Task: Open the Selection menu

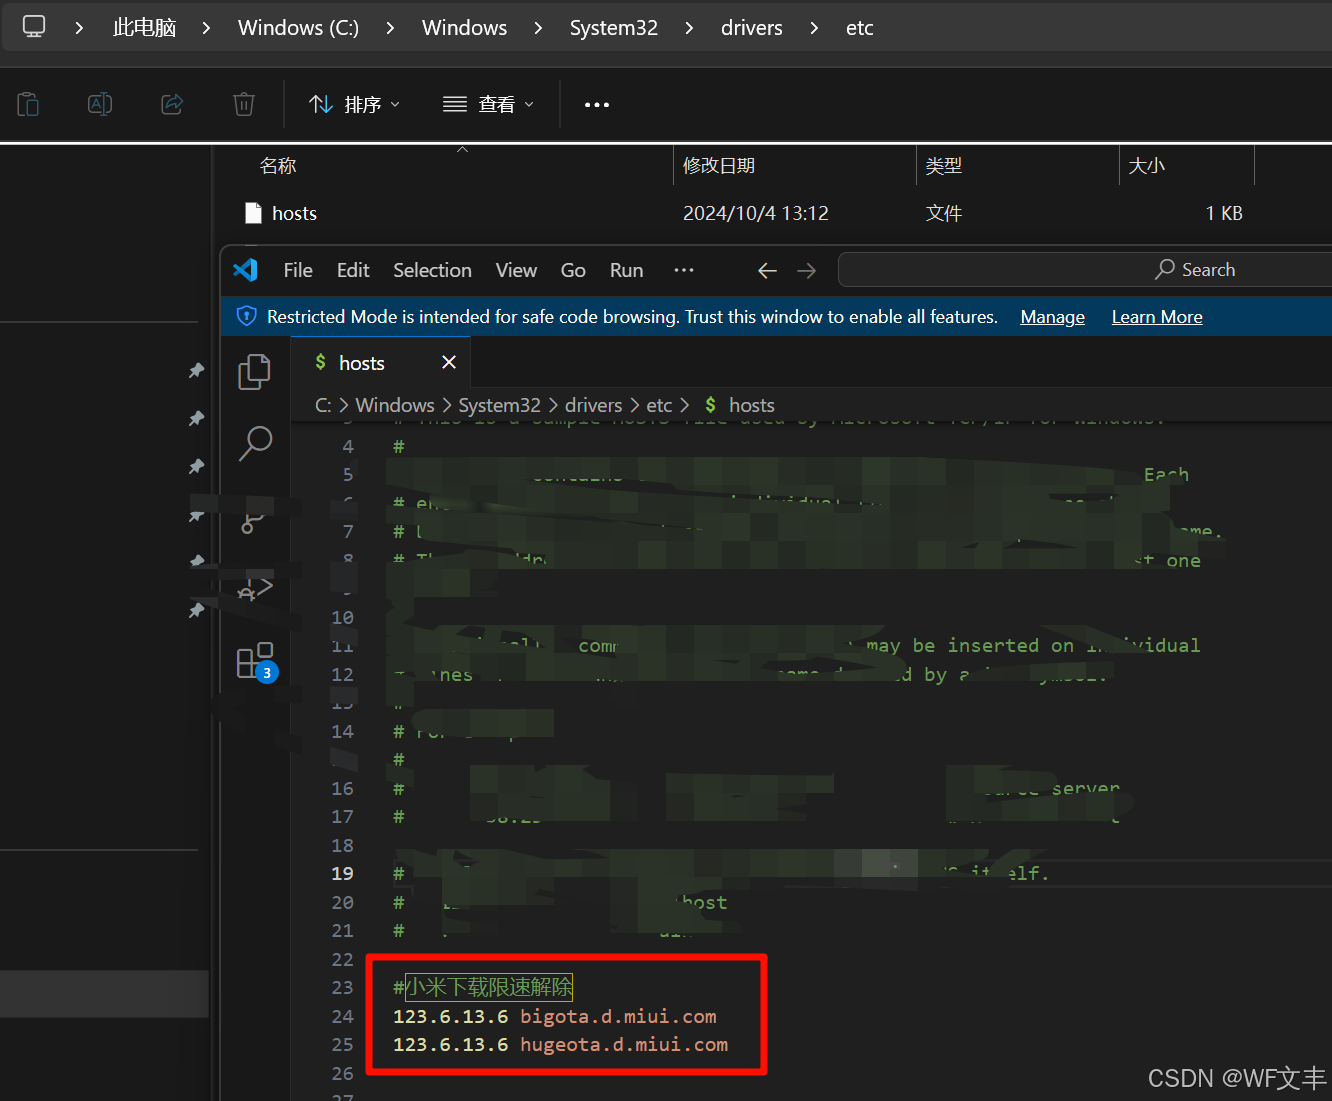Action: click(x=432, y=270)
